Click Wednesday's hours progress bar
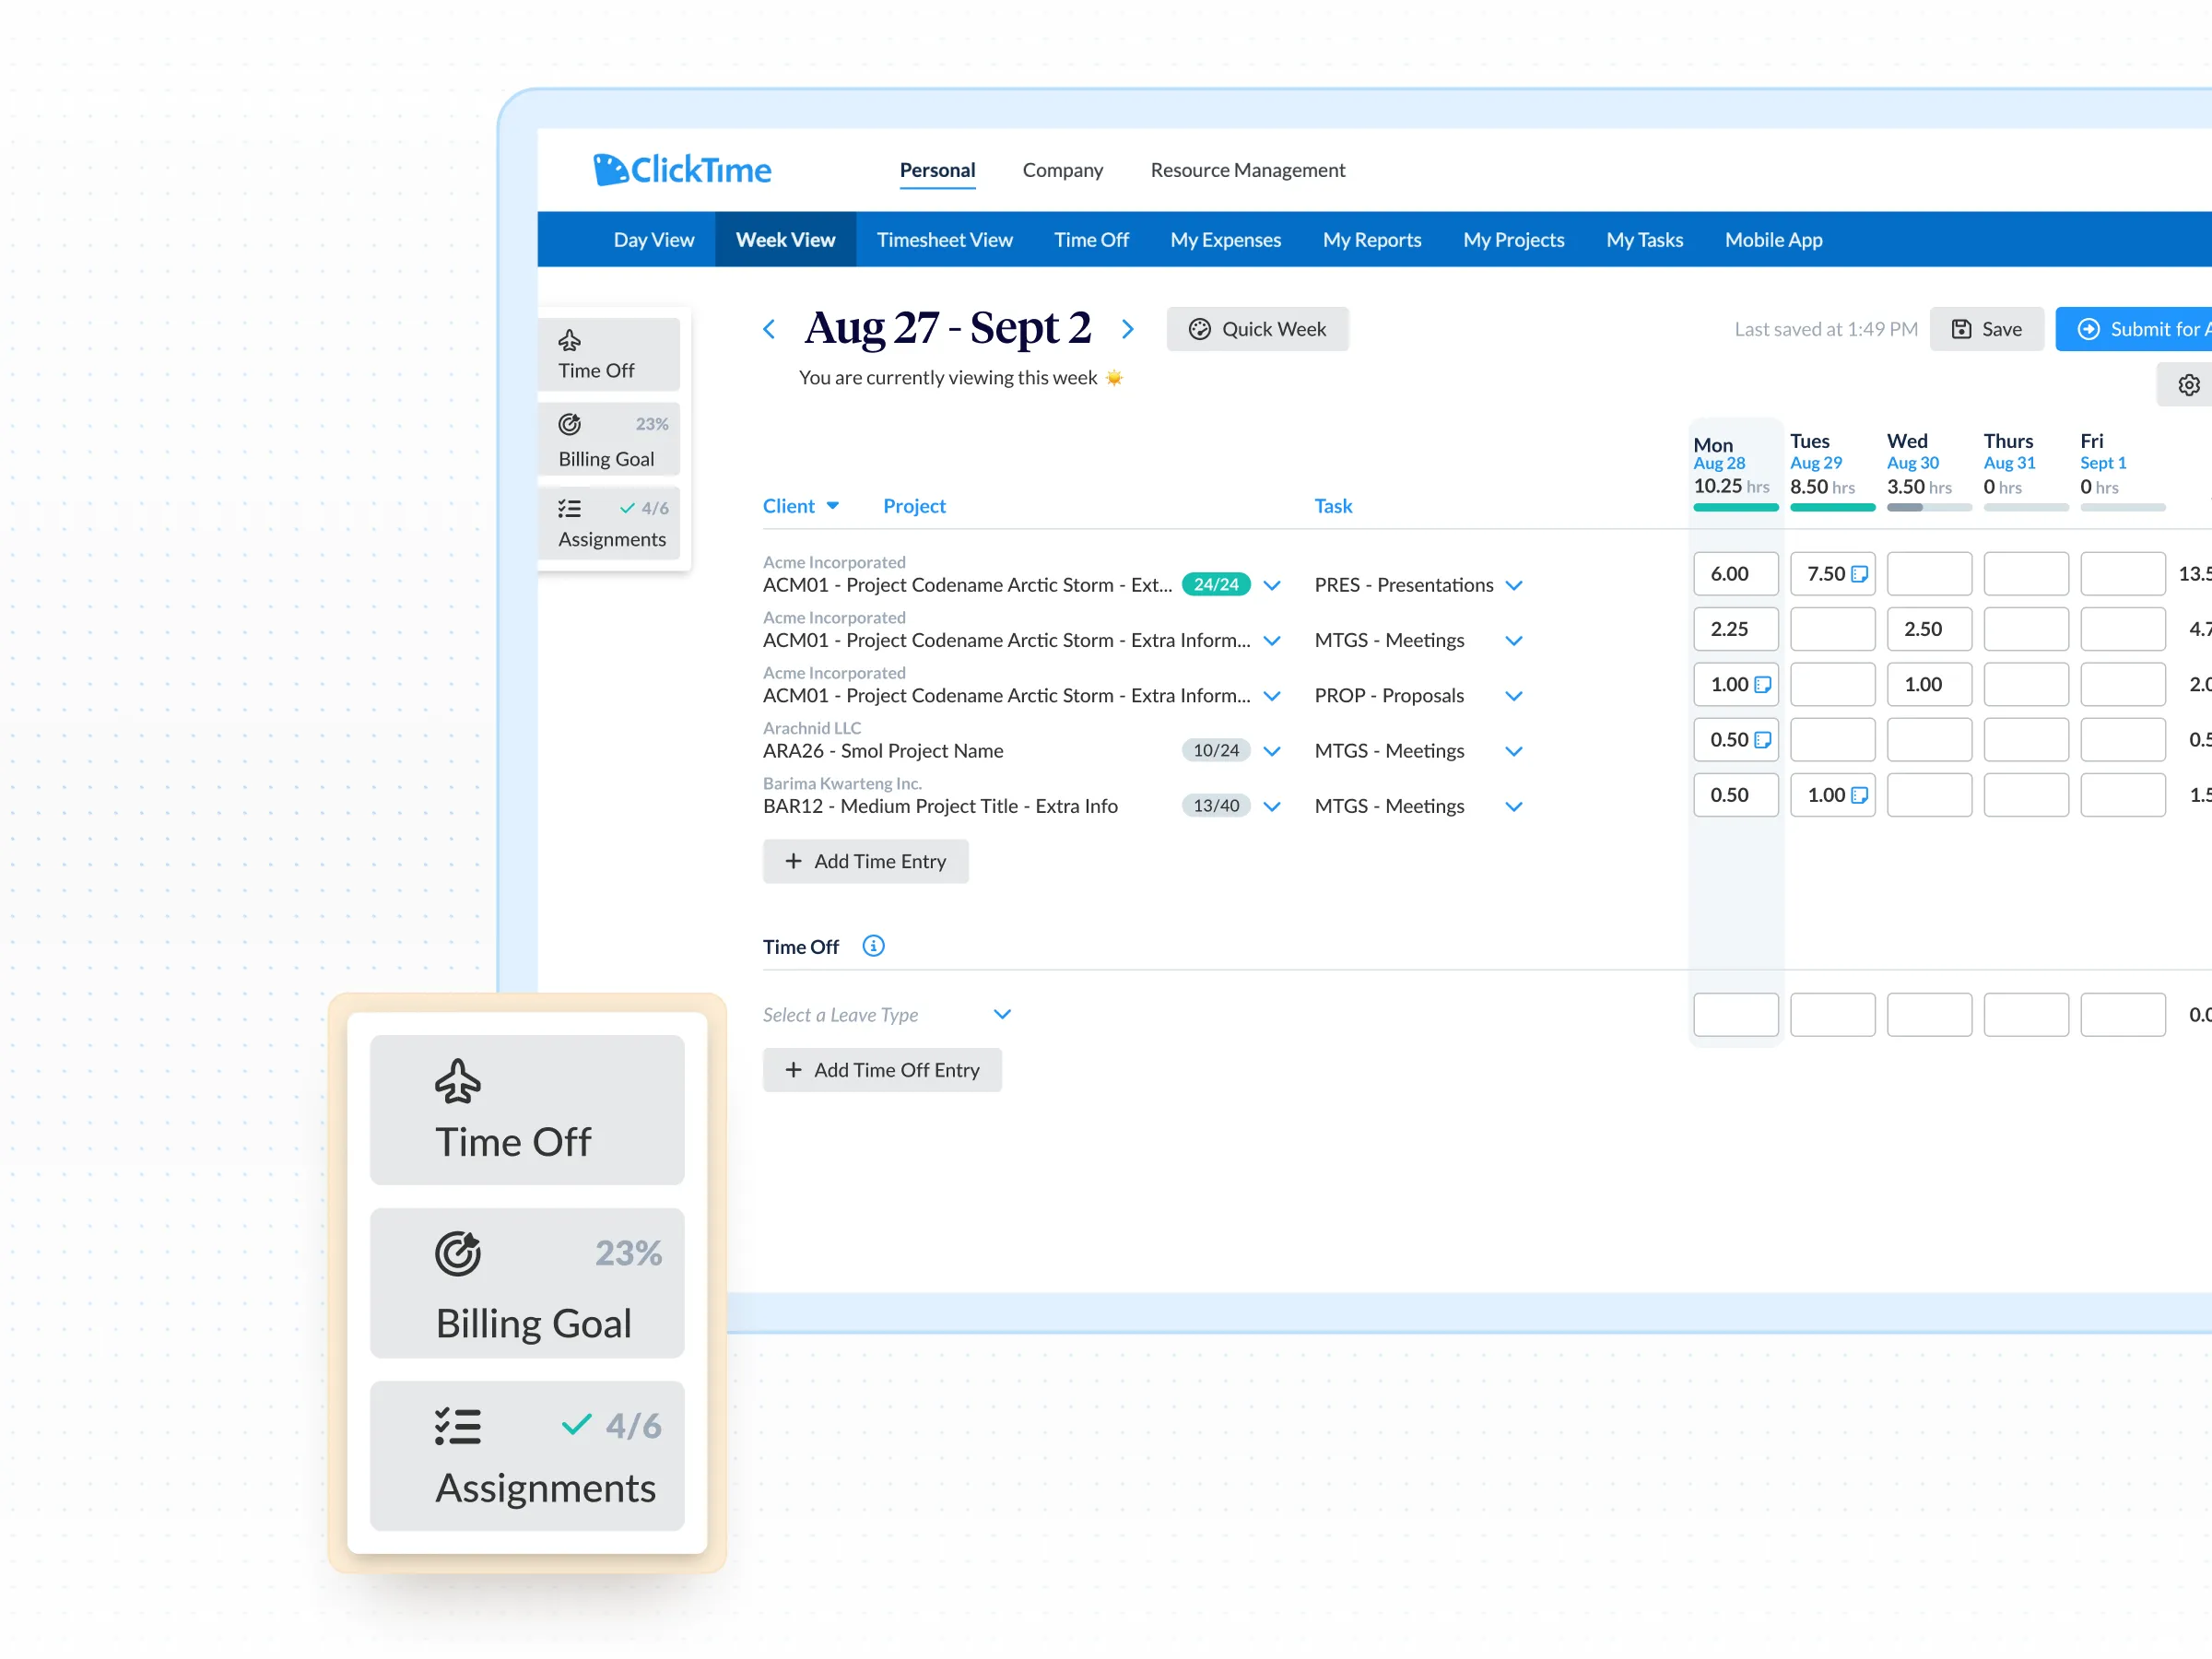The height and width of the screenshot is (1659, 2212). pos(1928,507)
